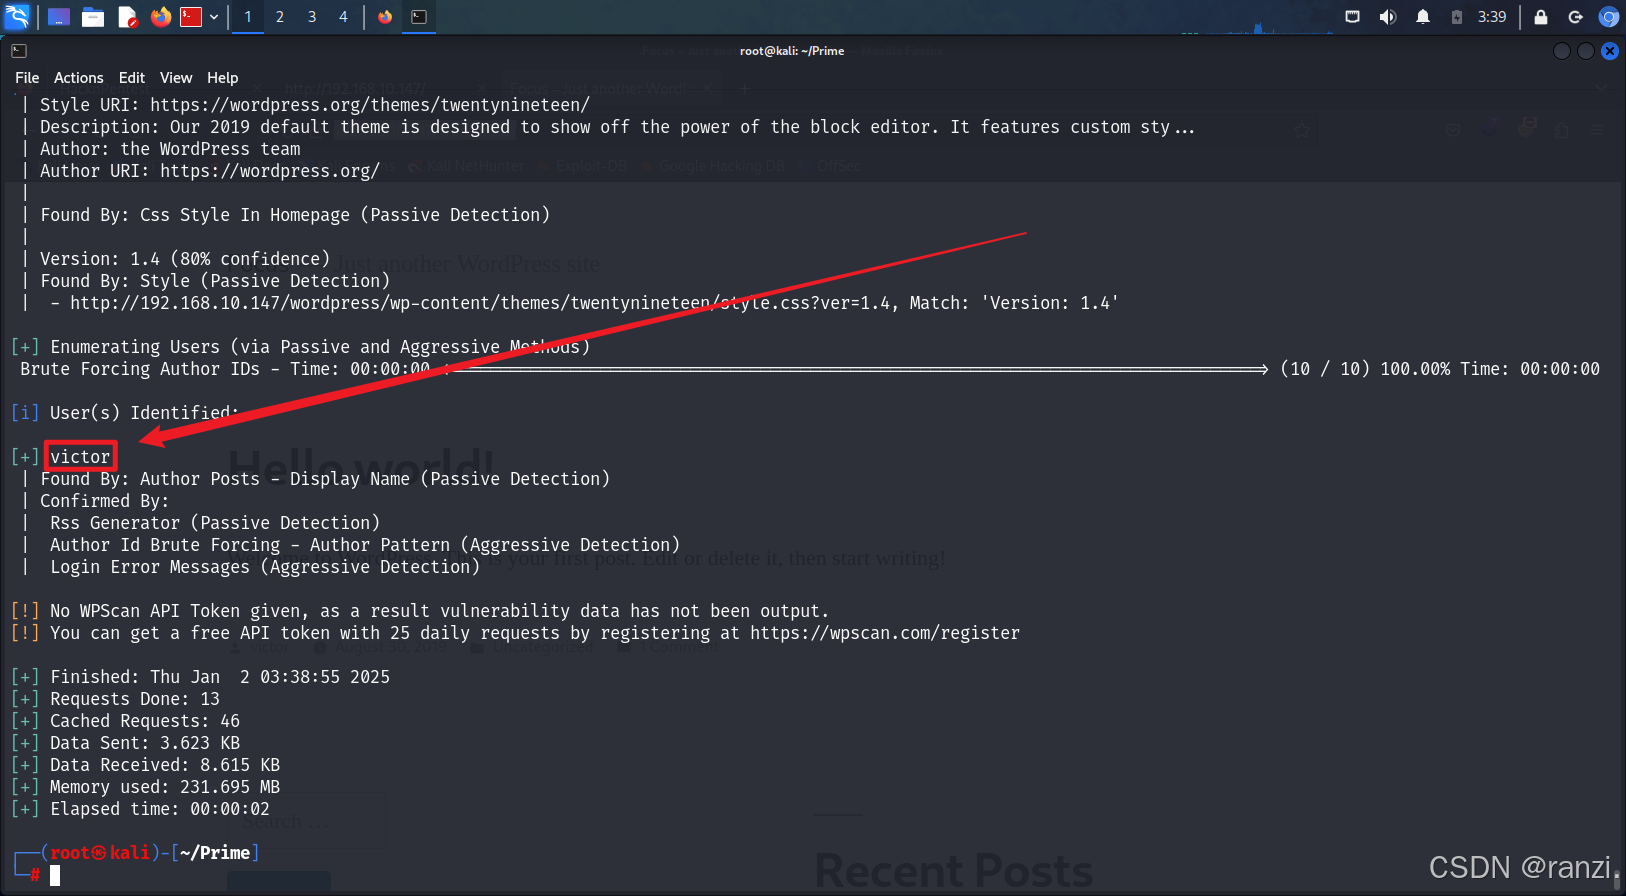Click 'Author: the WordPress team' line
Image resolution: width=1626 pixels, height=896 pixels.
170,149
